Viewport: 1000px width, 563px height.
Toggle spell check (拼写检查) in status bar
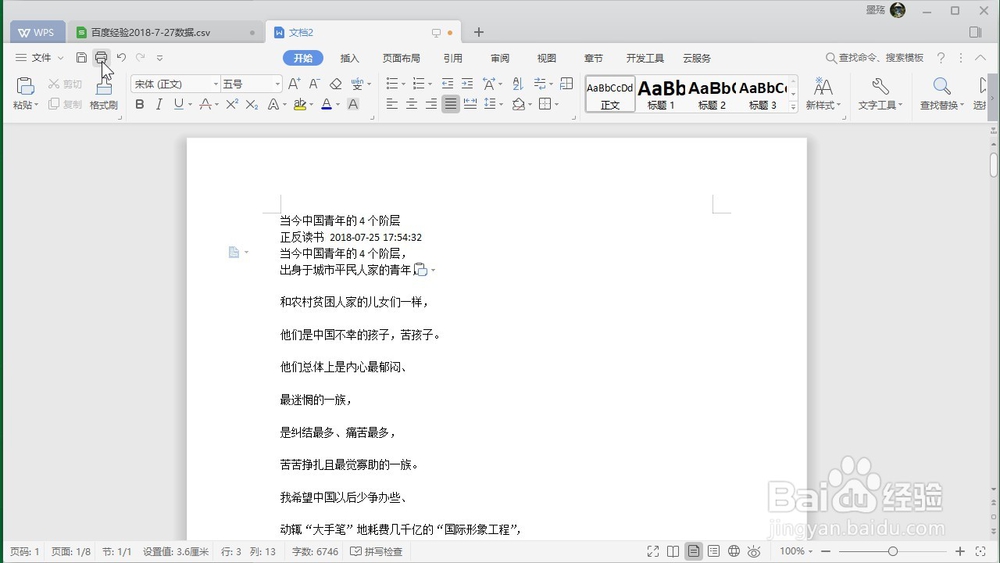click(376, 552)
